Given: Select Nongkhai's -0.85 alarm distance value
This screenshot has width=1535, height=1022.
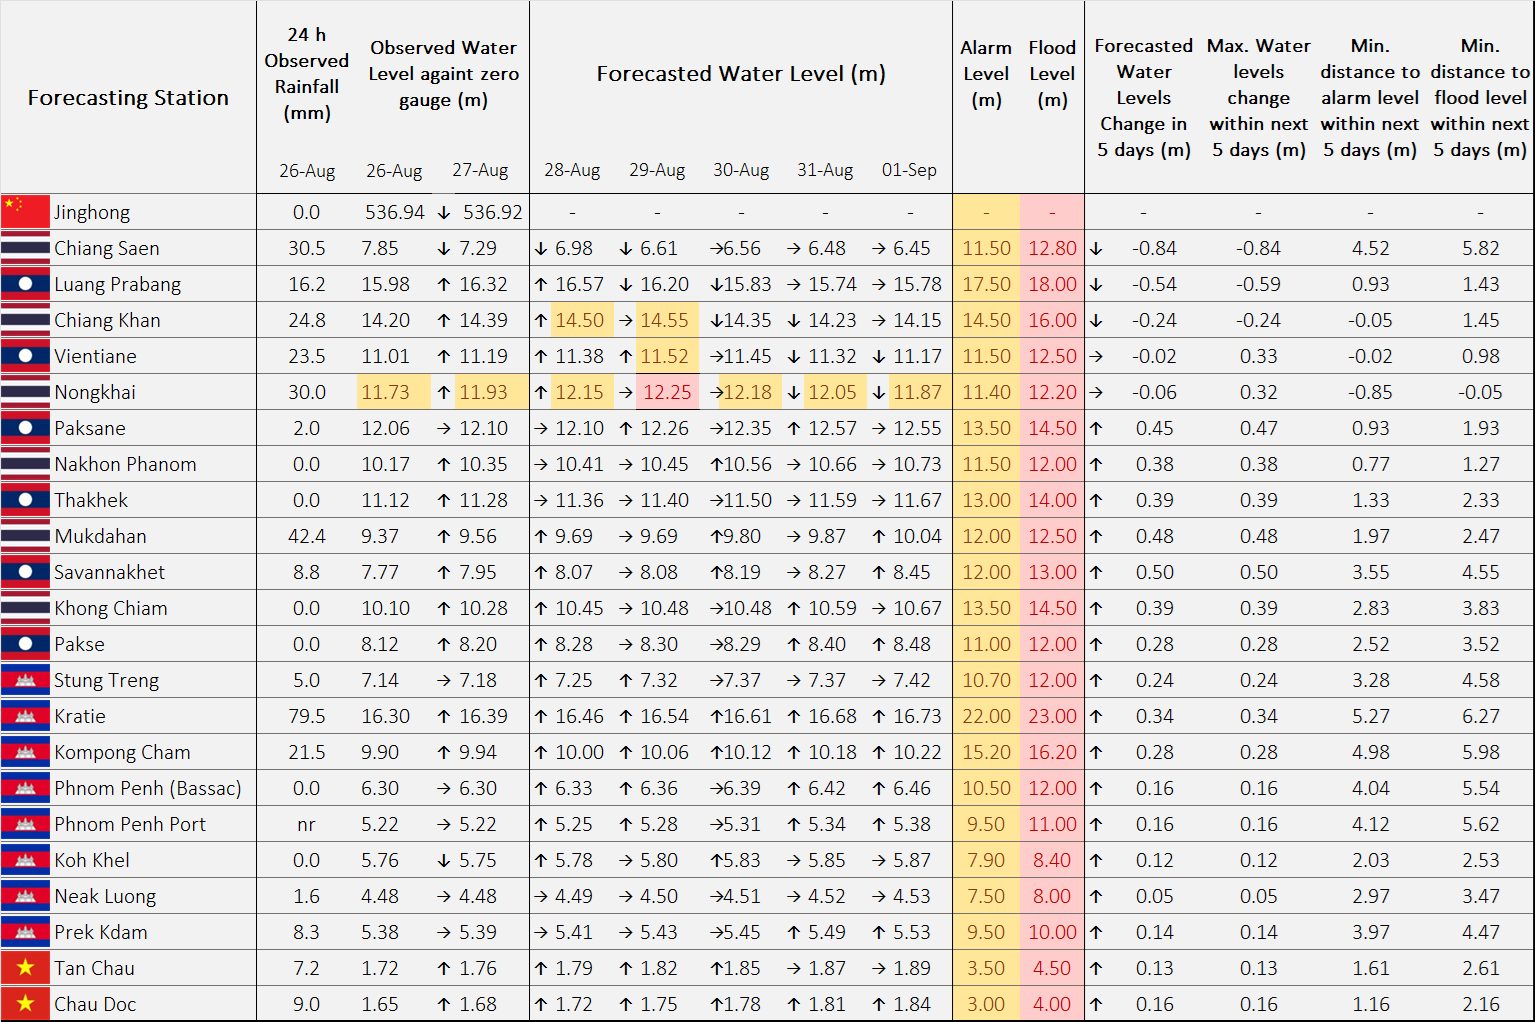Looking at the screenshot, I should [1370, 392].
